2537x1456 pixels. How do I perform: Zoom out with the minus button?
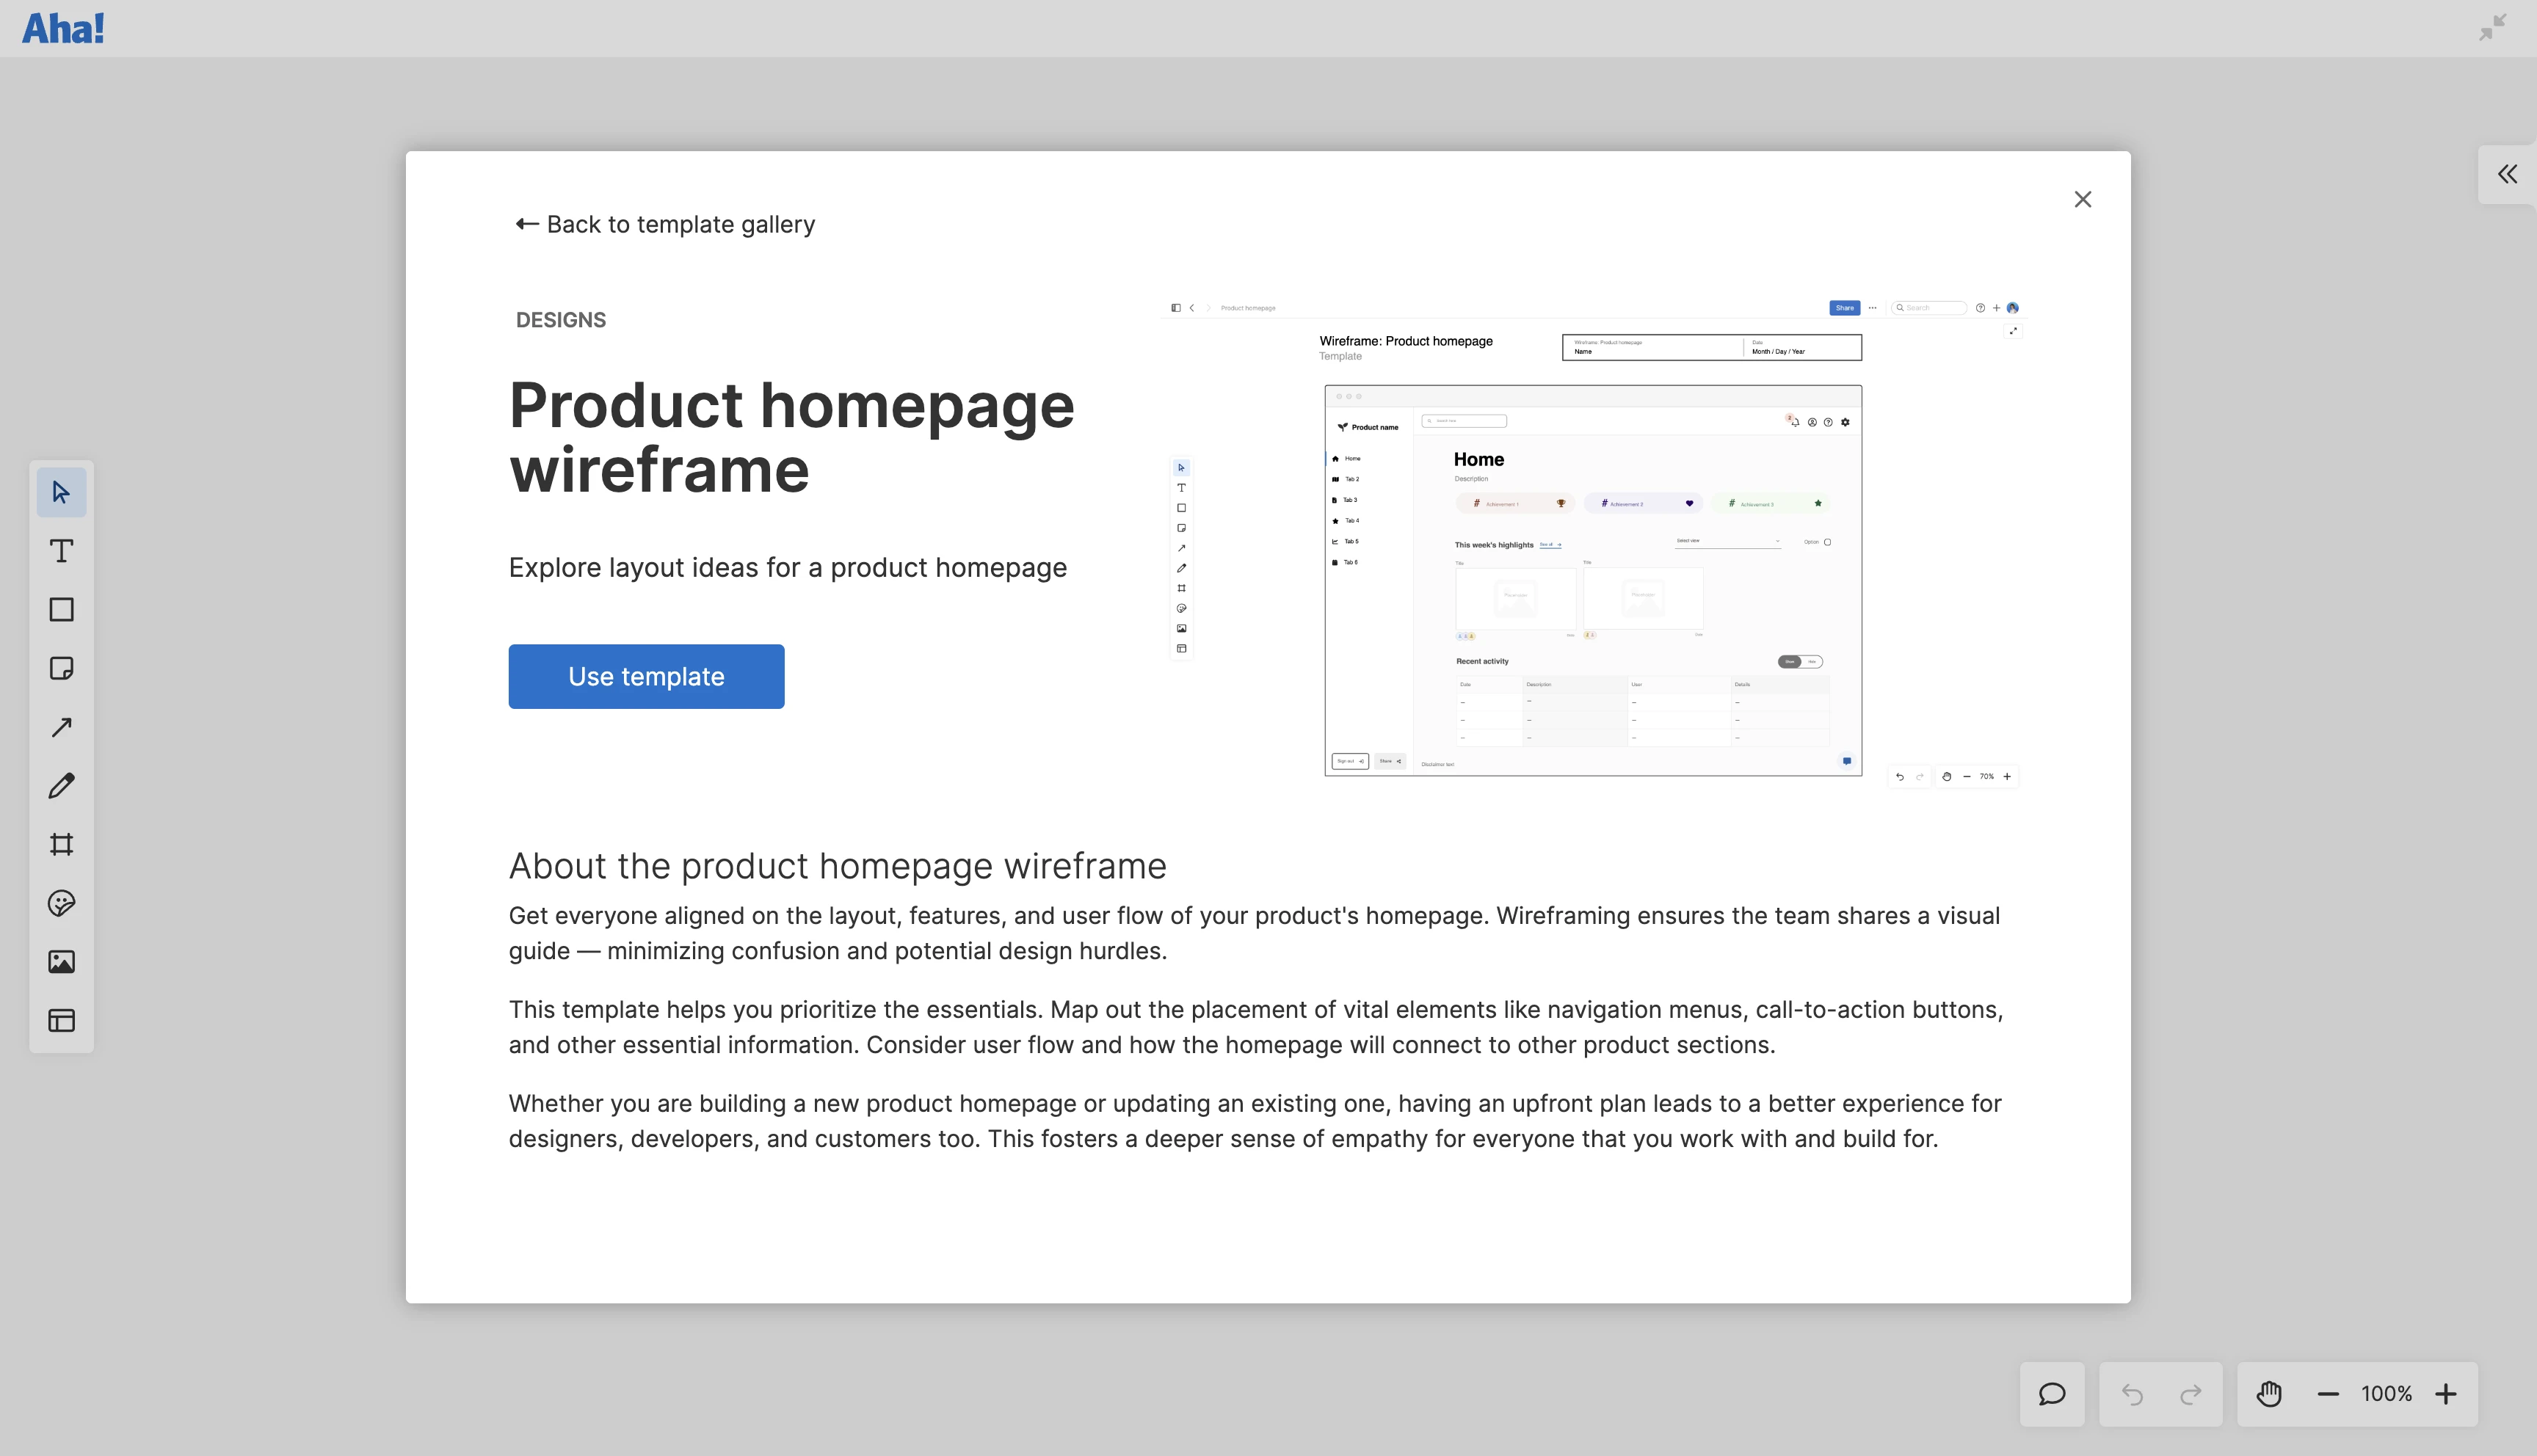point(2328,1394)
